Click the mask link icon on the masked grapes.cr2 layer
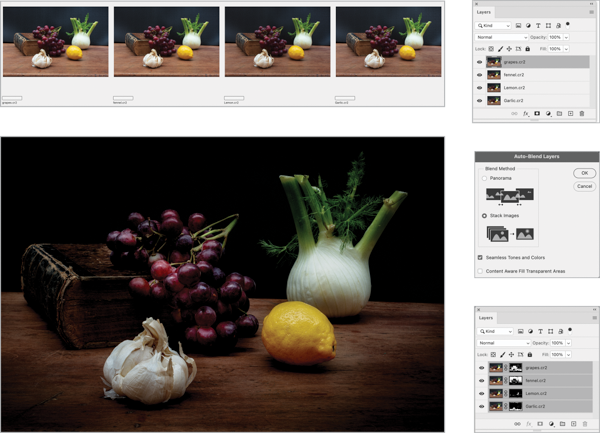The width and height of the screenshot is (600, 433). [505, 368]
